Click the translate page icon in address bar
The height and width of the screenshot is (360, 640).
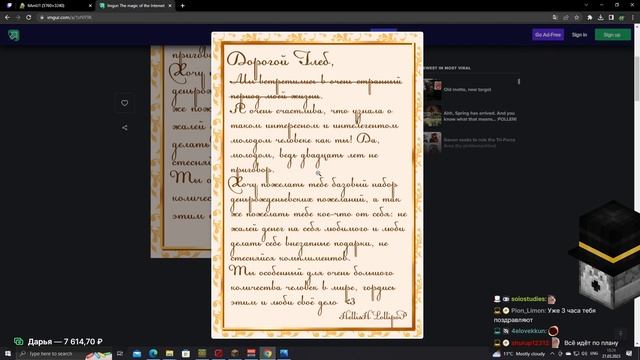coord(555,18)
